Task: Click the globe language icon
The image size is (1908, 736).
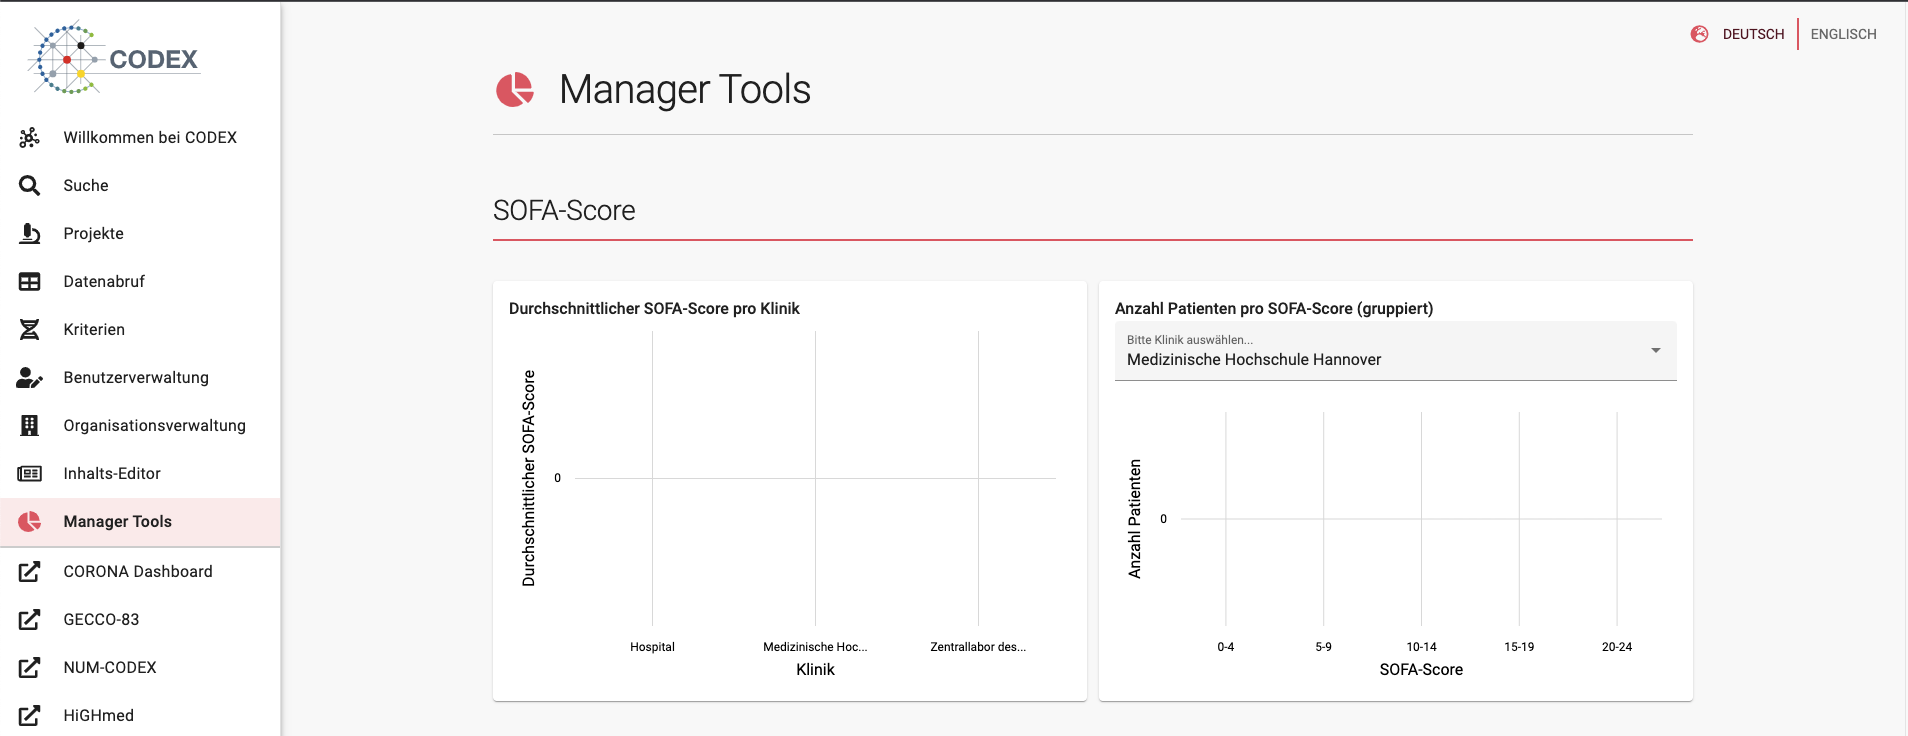Action: [1700, 34]
